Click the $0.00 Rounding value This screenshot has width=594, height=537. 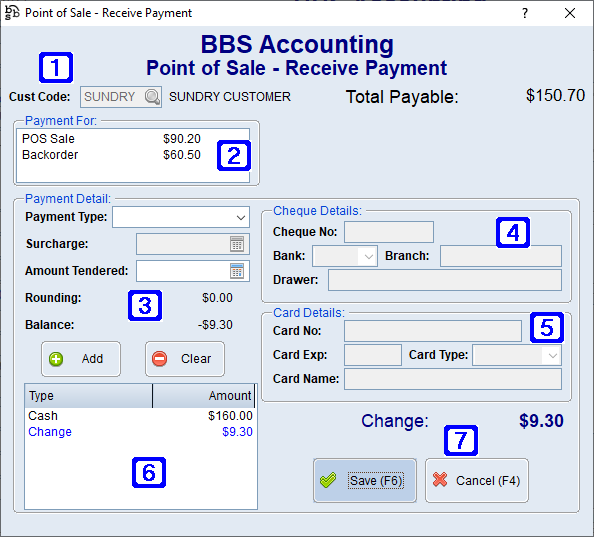click(217, 298)
